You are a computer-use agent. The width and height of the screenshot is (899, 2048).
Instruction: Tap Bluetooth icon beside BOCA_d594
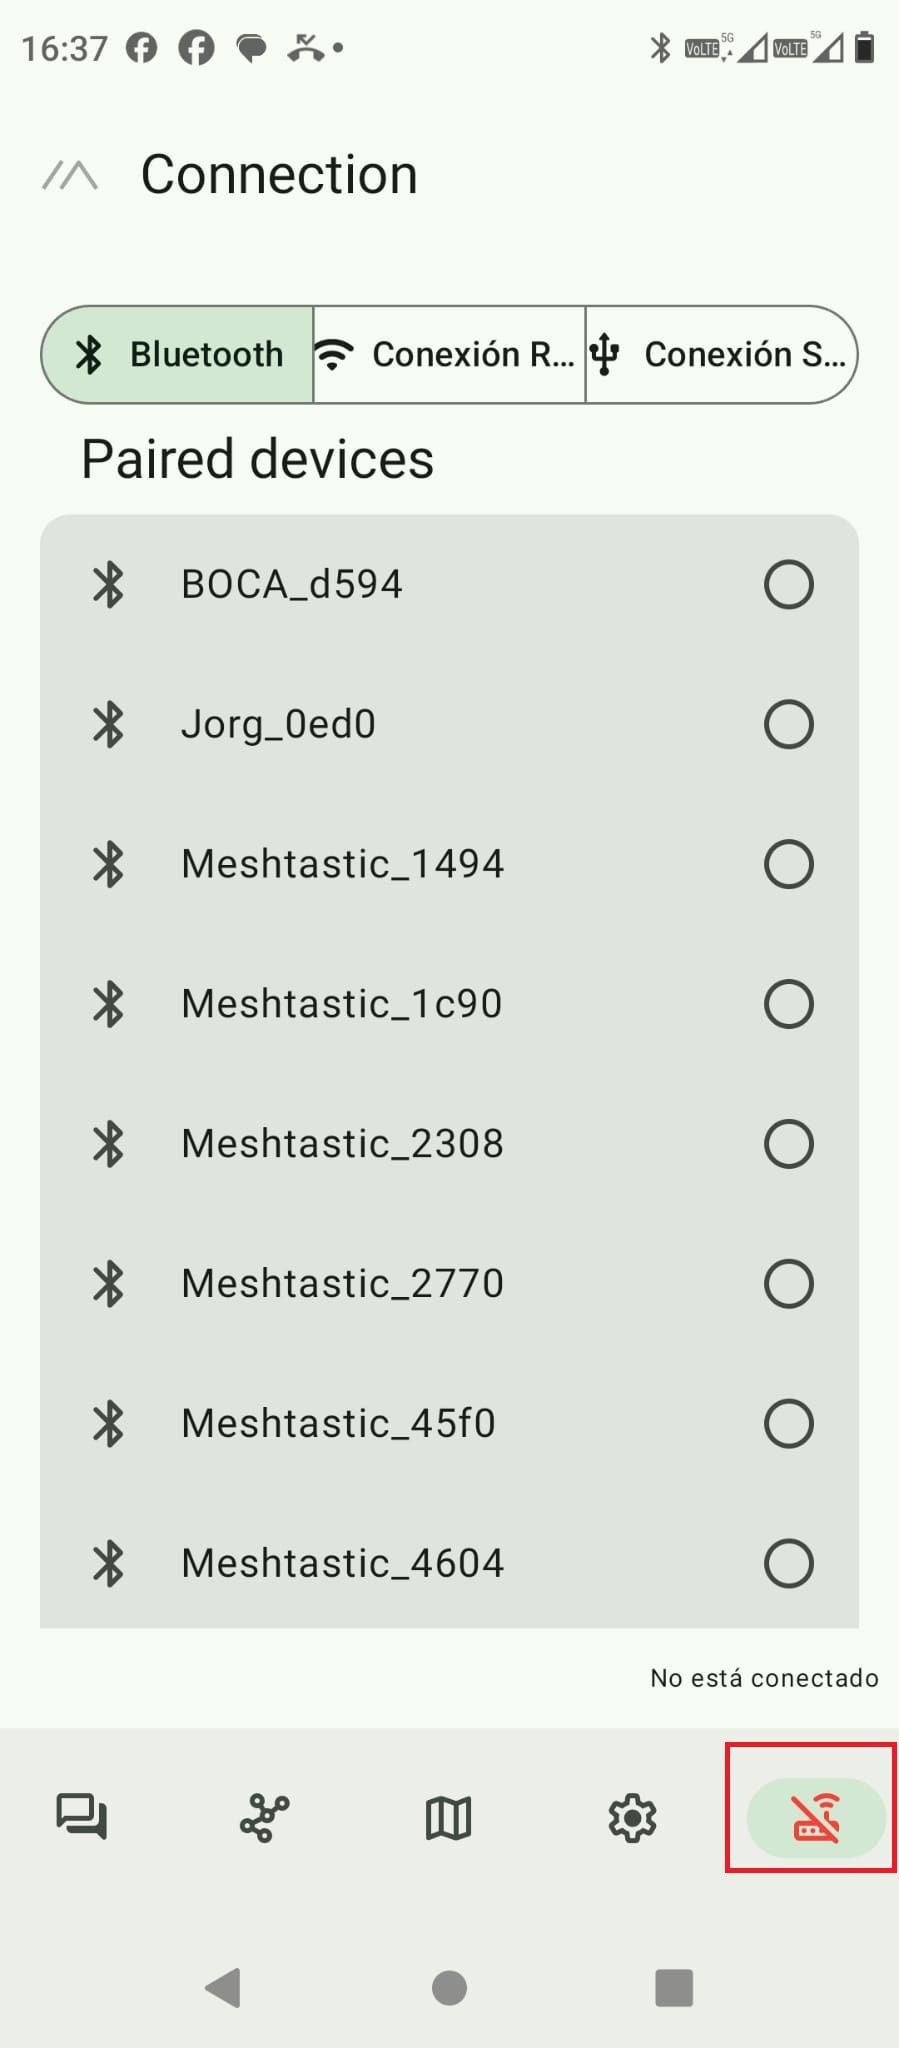pos(108,584)
